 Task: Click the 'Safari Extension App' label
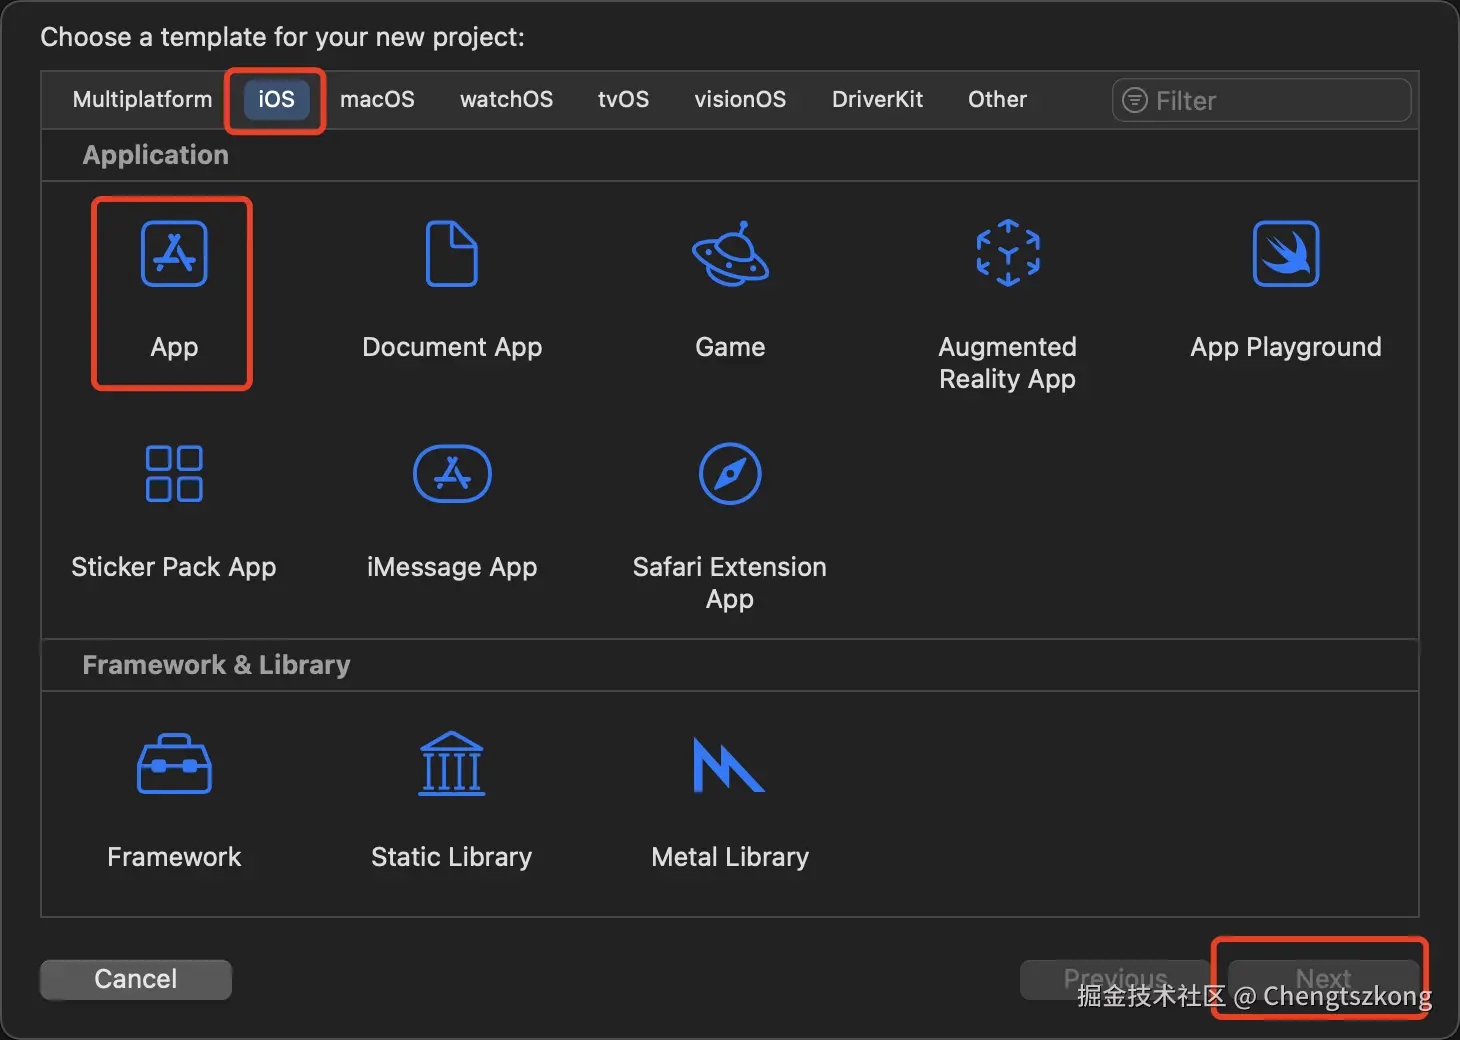click(x=730, y=583)
